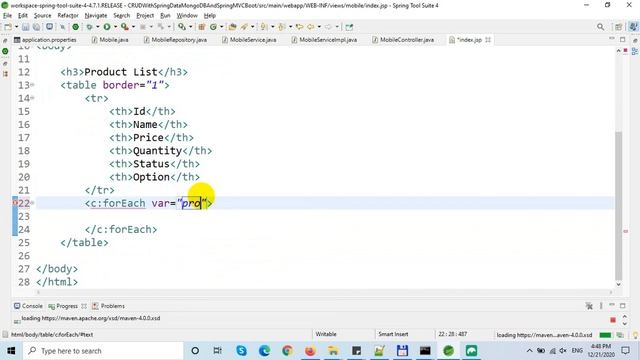
Task: Collapse the table fold at line 13
Action: (32, 85)
